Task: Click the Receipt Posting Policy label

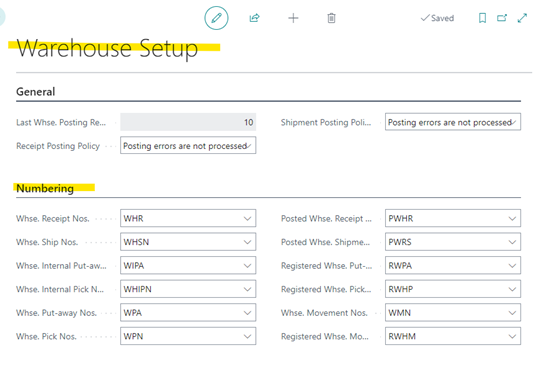Action: [58, 146]
